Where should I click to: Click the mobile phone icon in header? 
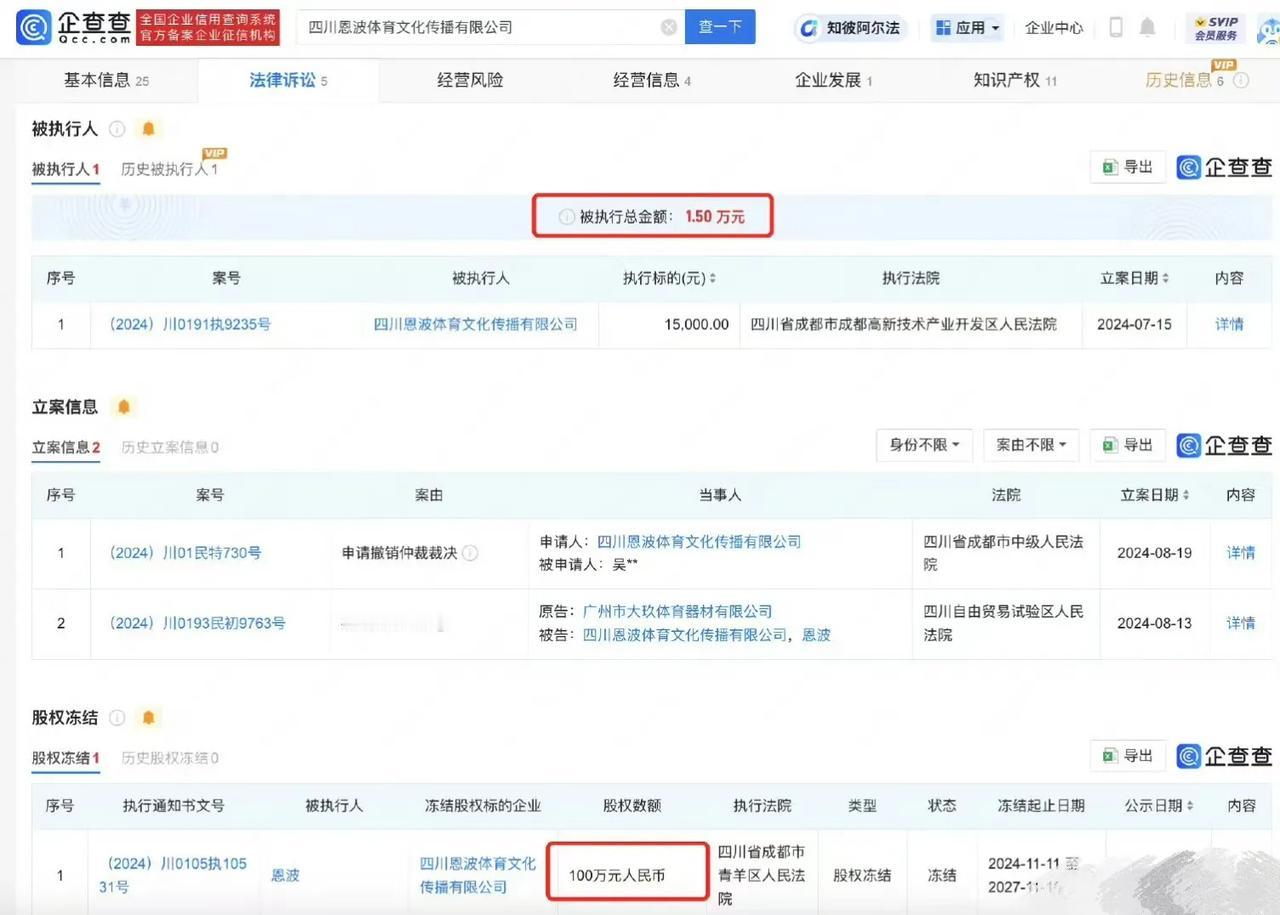[x=1116, y=27]
